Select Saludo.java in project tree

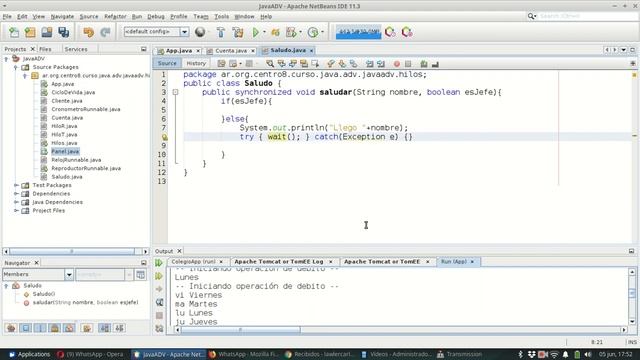click(x=67, y=177)
